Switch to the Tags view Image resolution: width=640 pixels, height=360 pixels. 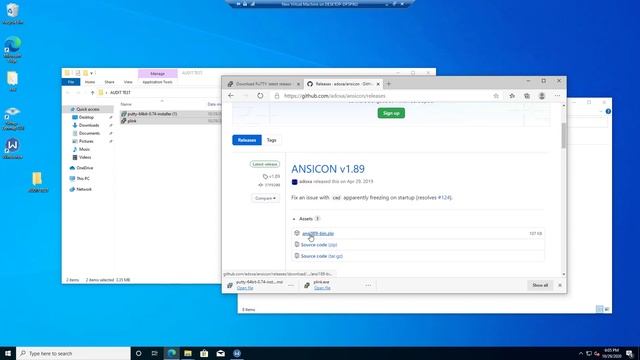tap(271, 140)
